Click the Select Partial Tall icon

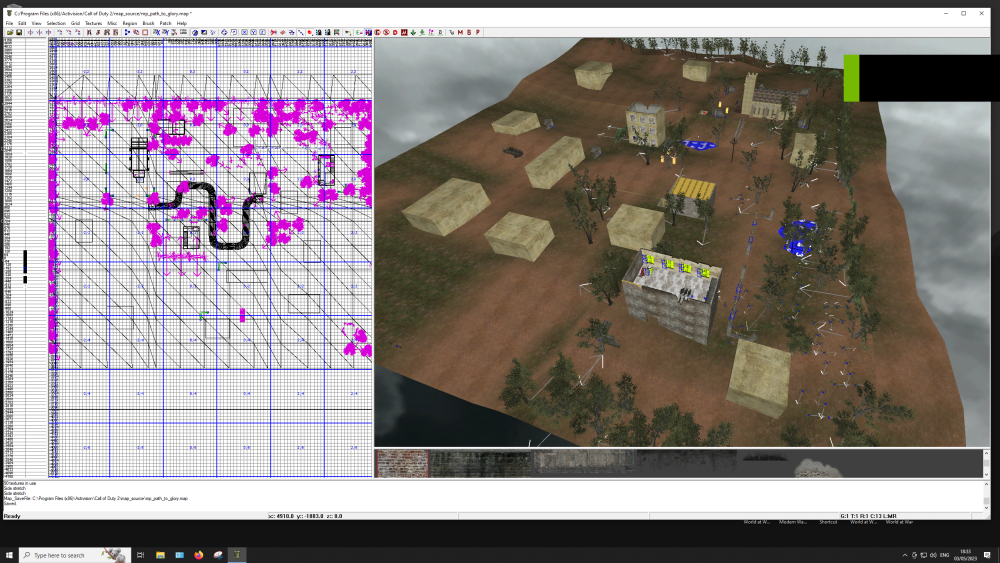point(107,32)
